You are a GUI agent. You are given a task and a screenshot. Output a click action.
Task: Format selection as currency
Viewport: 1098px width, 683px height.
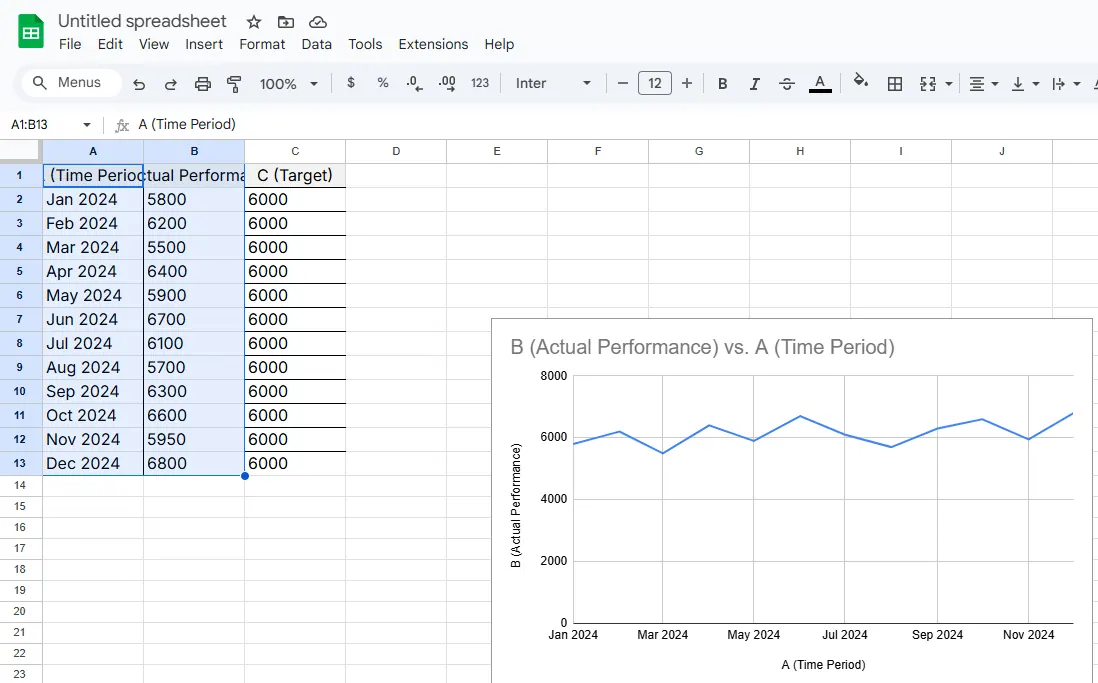[x=351, y=83]
